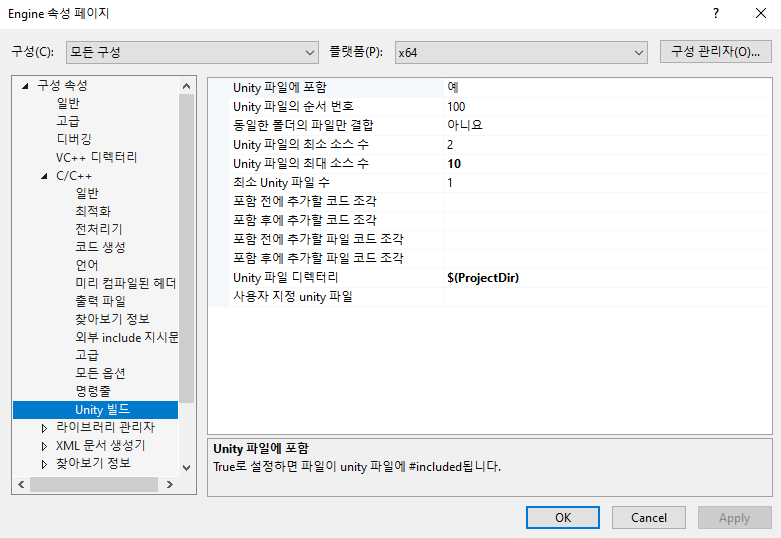
Task: Select 일반 under 구성 속성
Action: click(68, 103)
